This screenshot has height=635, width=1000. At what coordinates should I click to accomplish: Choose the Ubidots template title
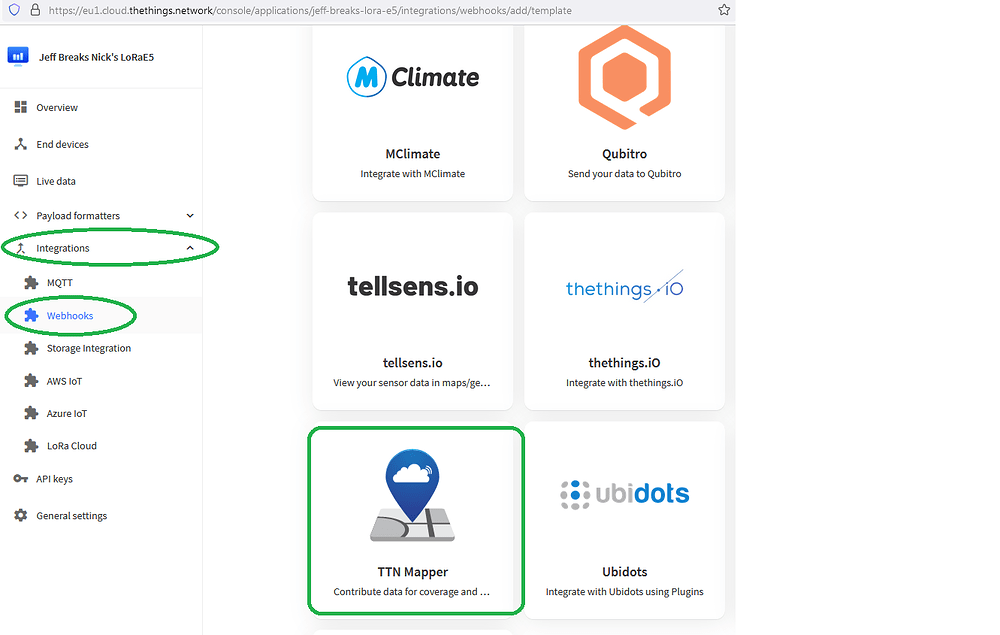tap(624, 572)
